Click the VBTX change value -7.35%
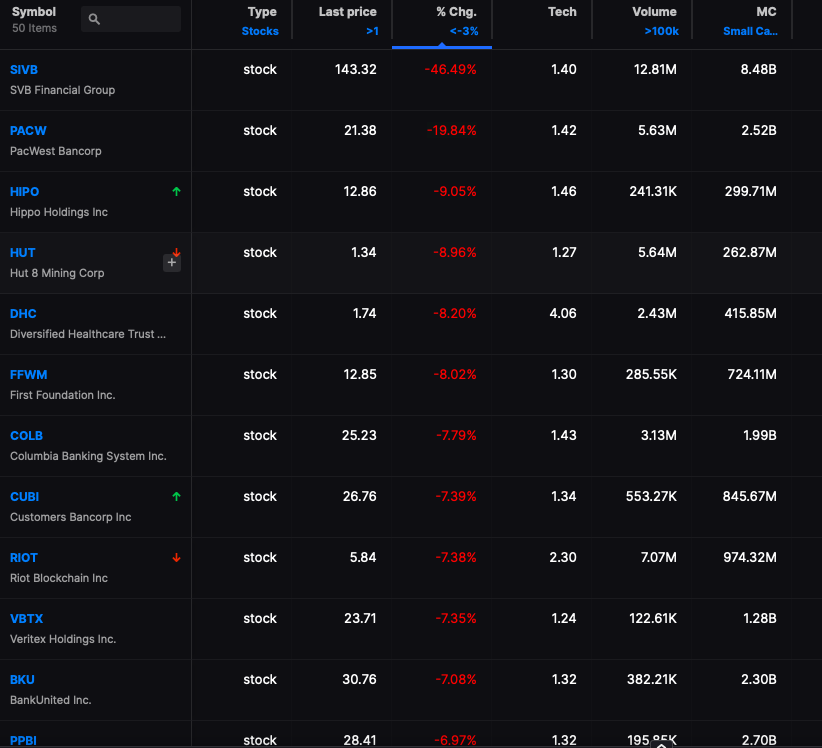This screenshot has width=822, height=748. [456, 619]
